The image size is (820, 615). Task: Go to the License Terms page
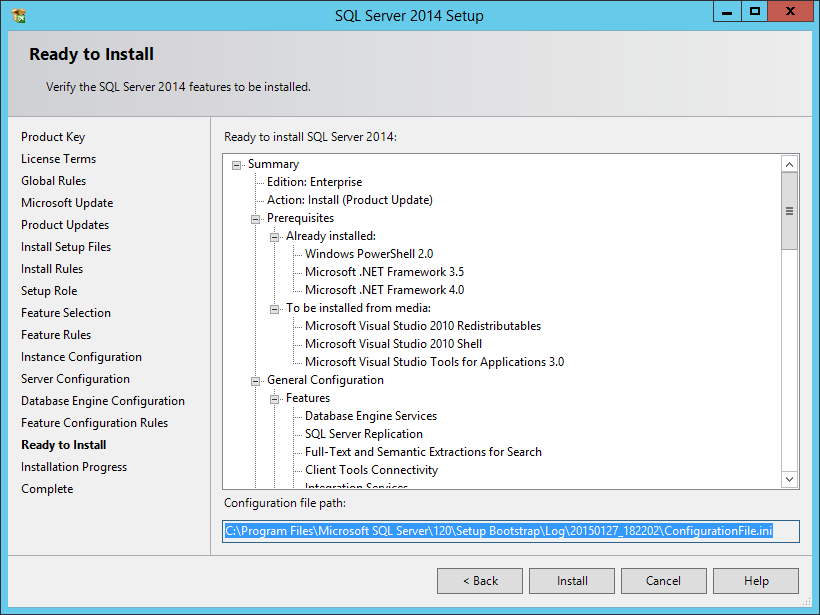58,158
